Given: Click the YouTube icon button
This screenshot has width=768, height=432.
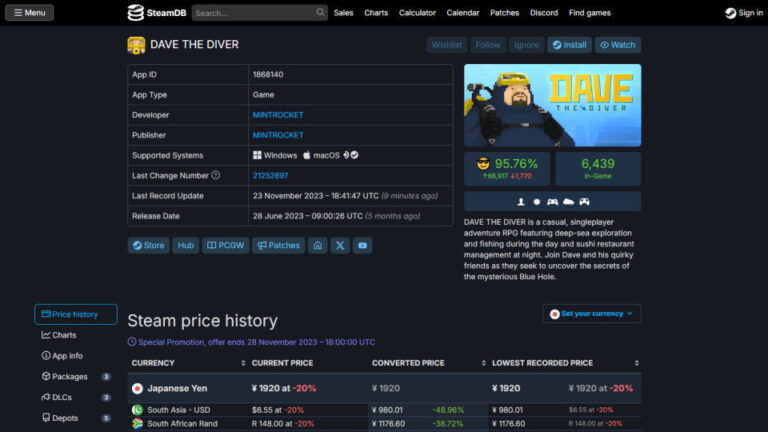Looking at the screenshot, I should (362, 245).
